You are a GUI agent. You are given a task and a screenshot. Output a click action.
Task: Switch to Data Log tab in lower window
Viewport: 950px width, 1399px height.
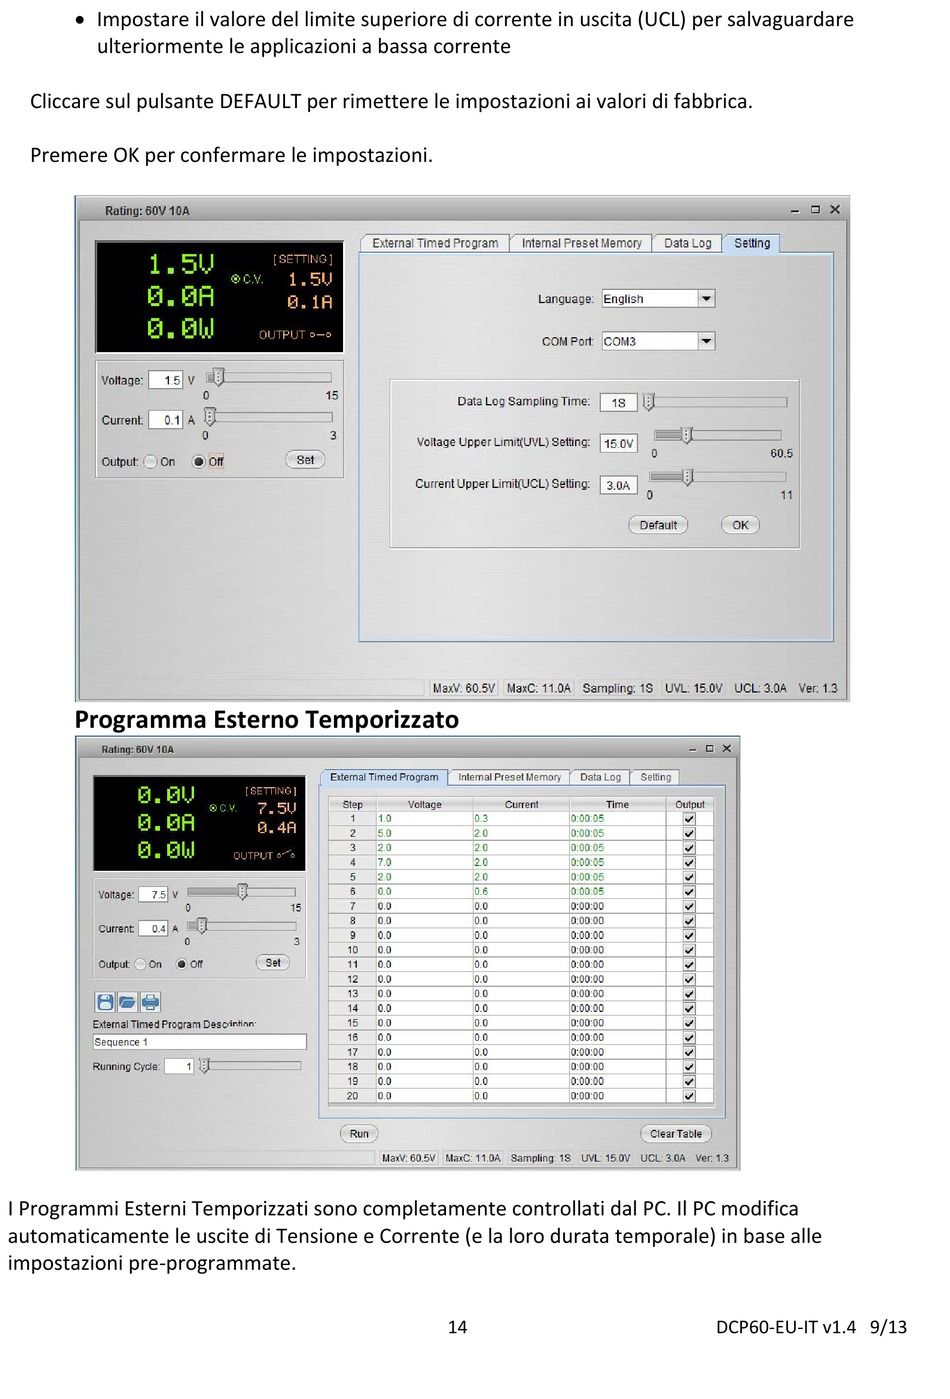tap(600, 777)
